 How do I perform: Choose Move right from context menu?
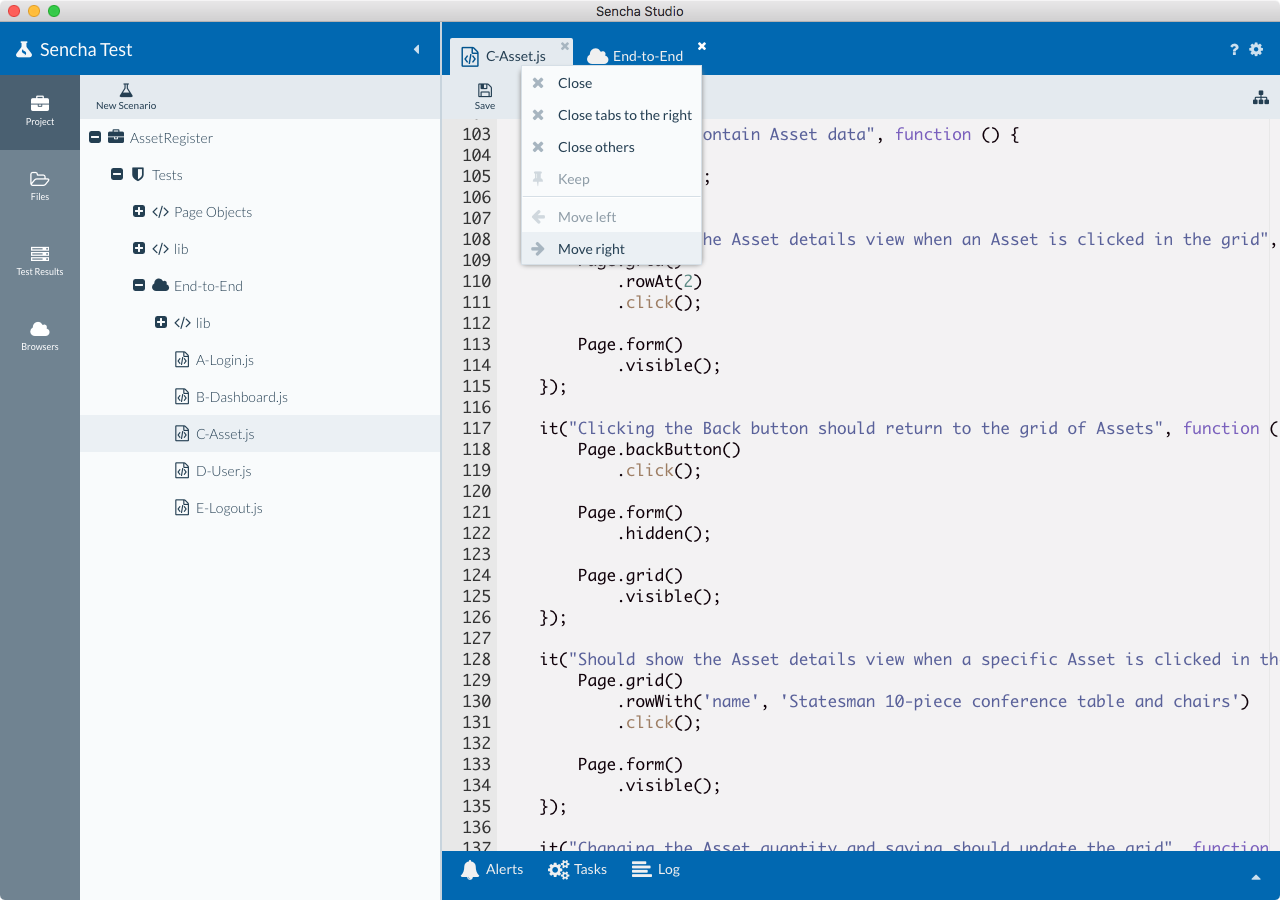(x=591, y=249)
